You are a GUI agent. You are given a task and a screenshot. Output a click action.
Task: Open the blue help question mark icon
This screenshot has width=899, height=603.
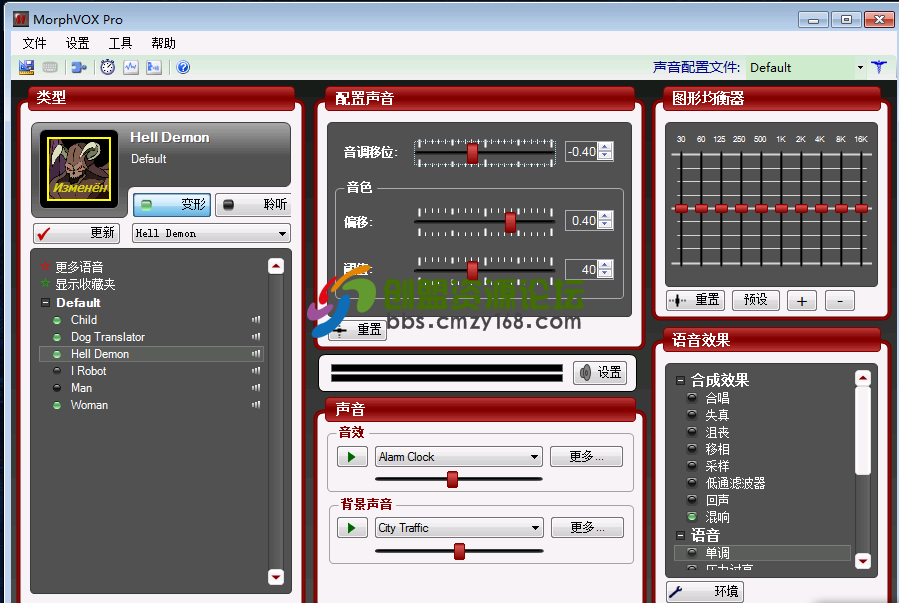point(183,67)
